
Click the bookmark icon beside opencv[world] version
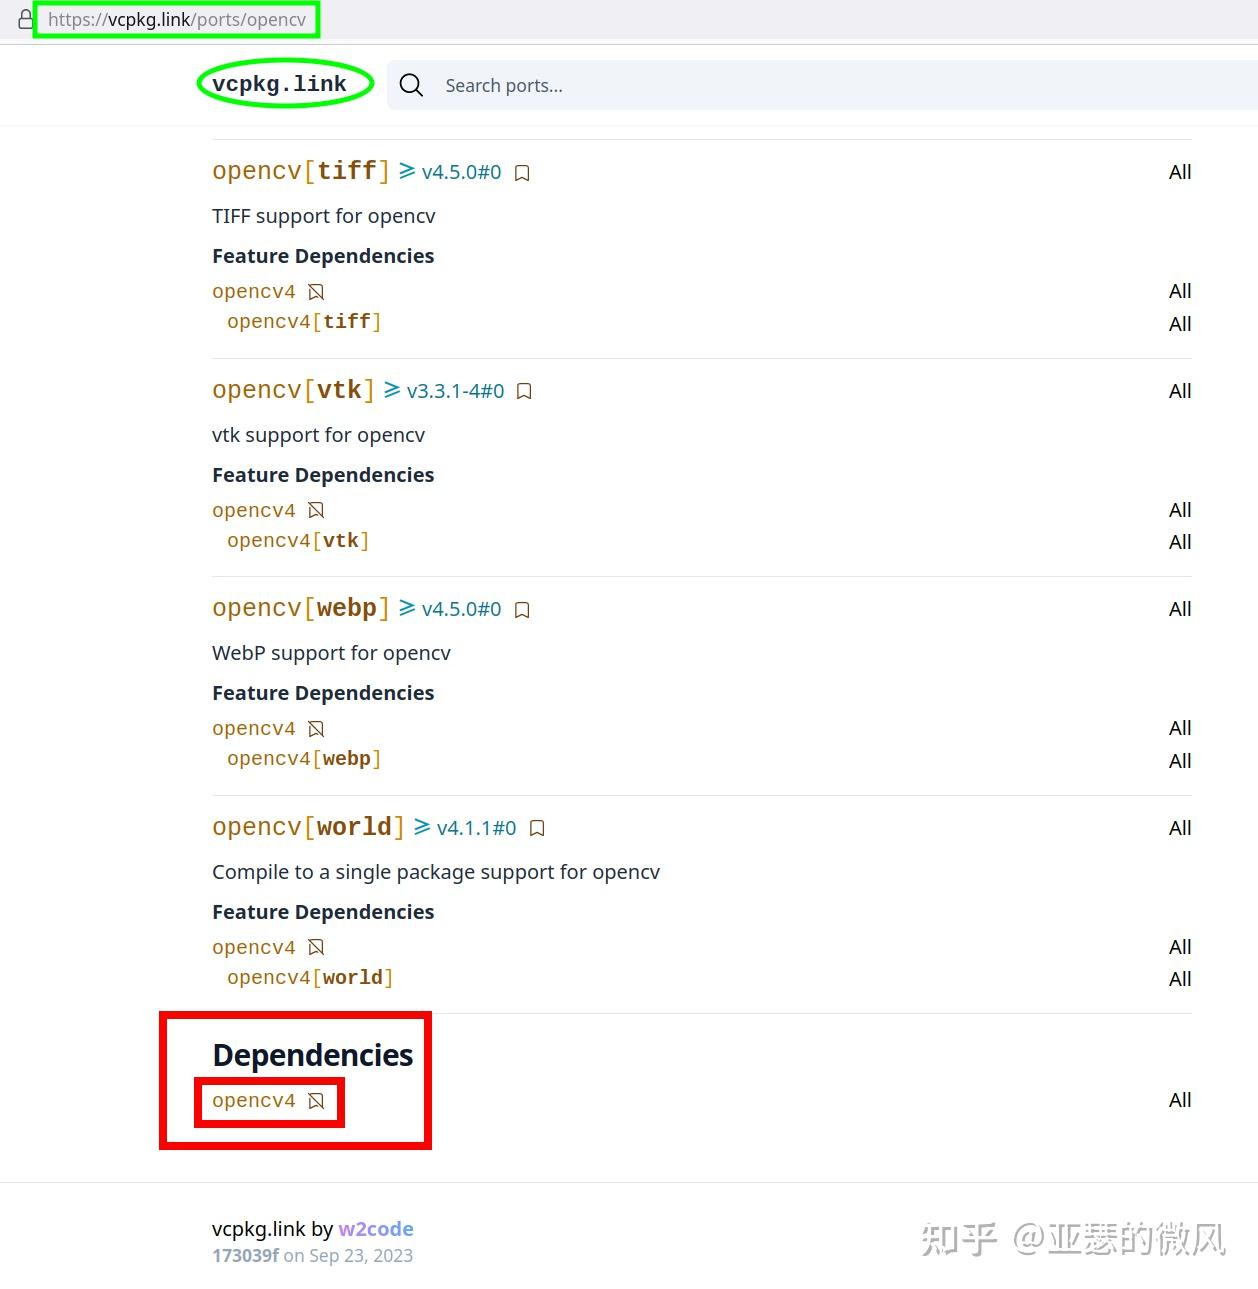pyautogui.click(x=536, y=828)
